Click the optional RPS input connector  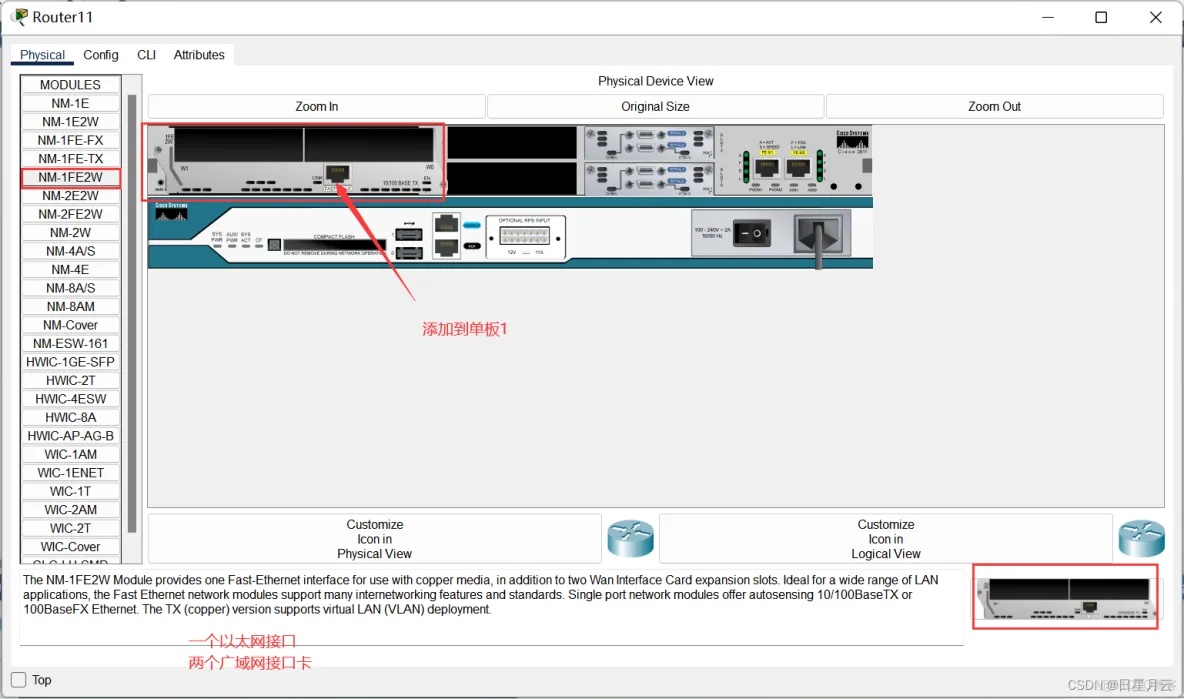click(525, 236)
